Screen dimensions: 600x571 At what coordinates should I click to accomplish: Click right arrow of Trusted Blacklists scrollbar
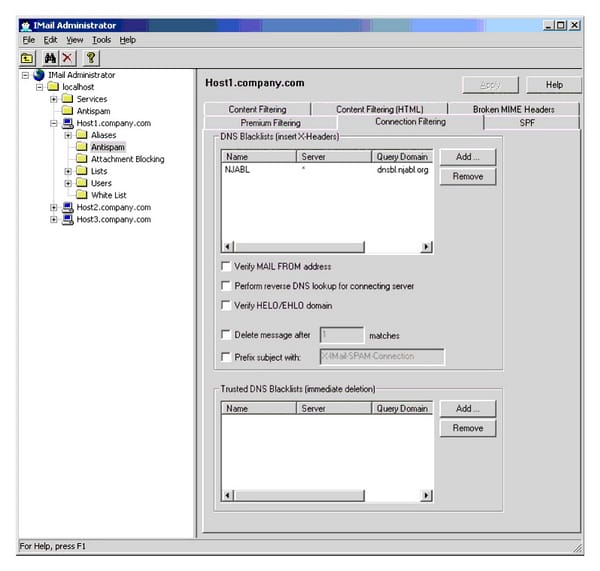(x=426, y=496)
